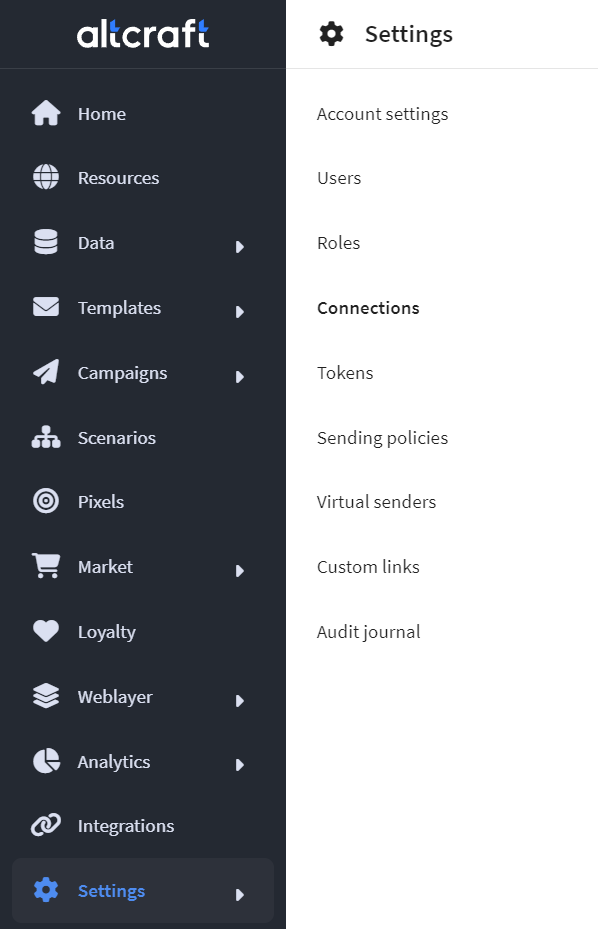Click the Loyalty heart icon
Viewport: 598px width, 929px height.
point(46,631)
